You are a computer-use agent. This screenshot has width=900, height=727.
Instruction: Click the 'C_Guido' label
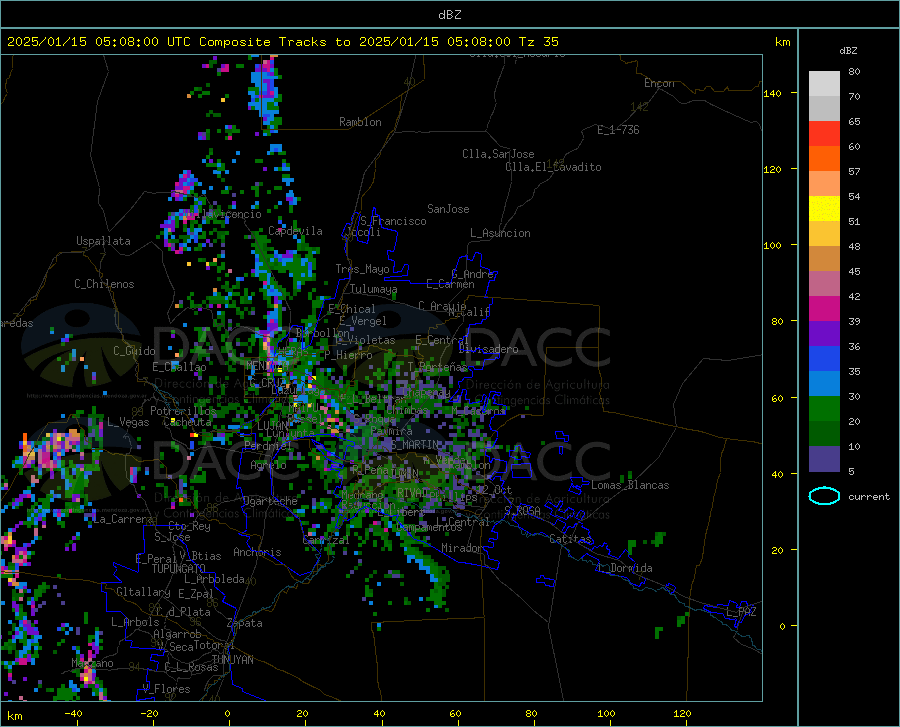tap(134, 351)
